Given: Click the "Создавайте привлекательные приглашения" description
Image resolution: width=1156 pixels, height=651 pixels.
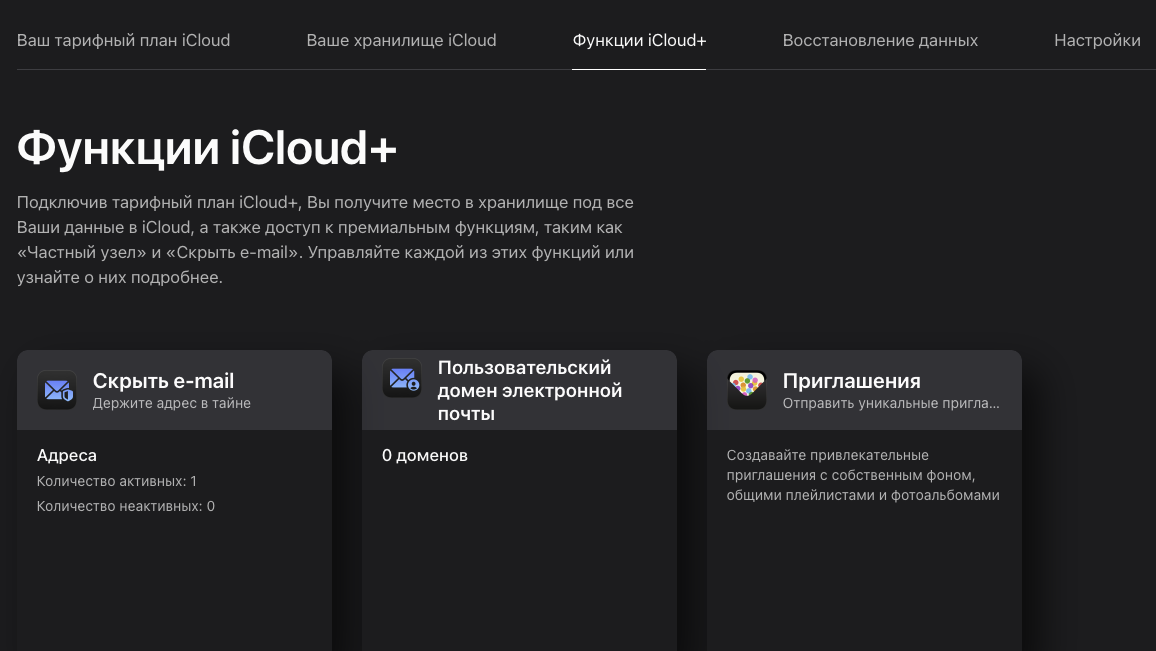Looking at the screenshot, I should coord(863,476).
